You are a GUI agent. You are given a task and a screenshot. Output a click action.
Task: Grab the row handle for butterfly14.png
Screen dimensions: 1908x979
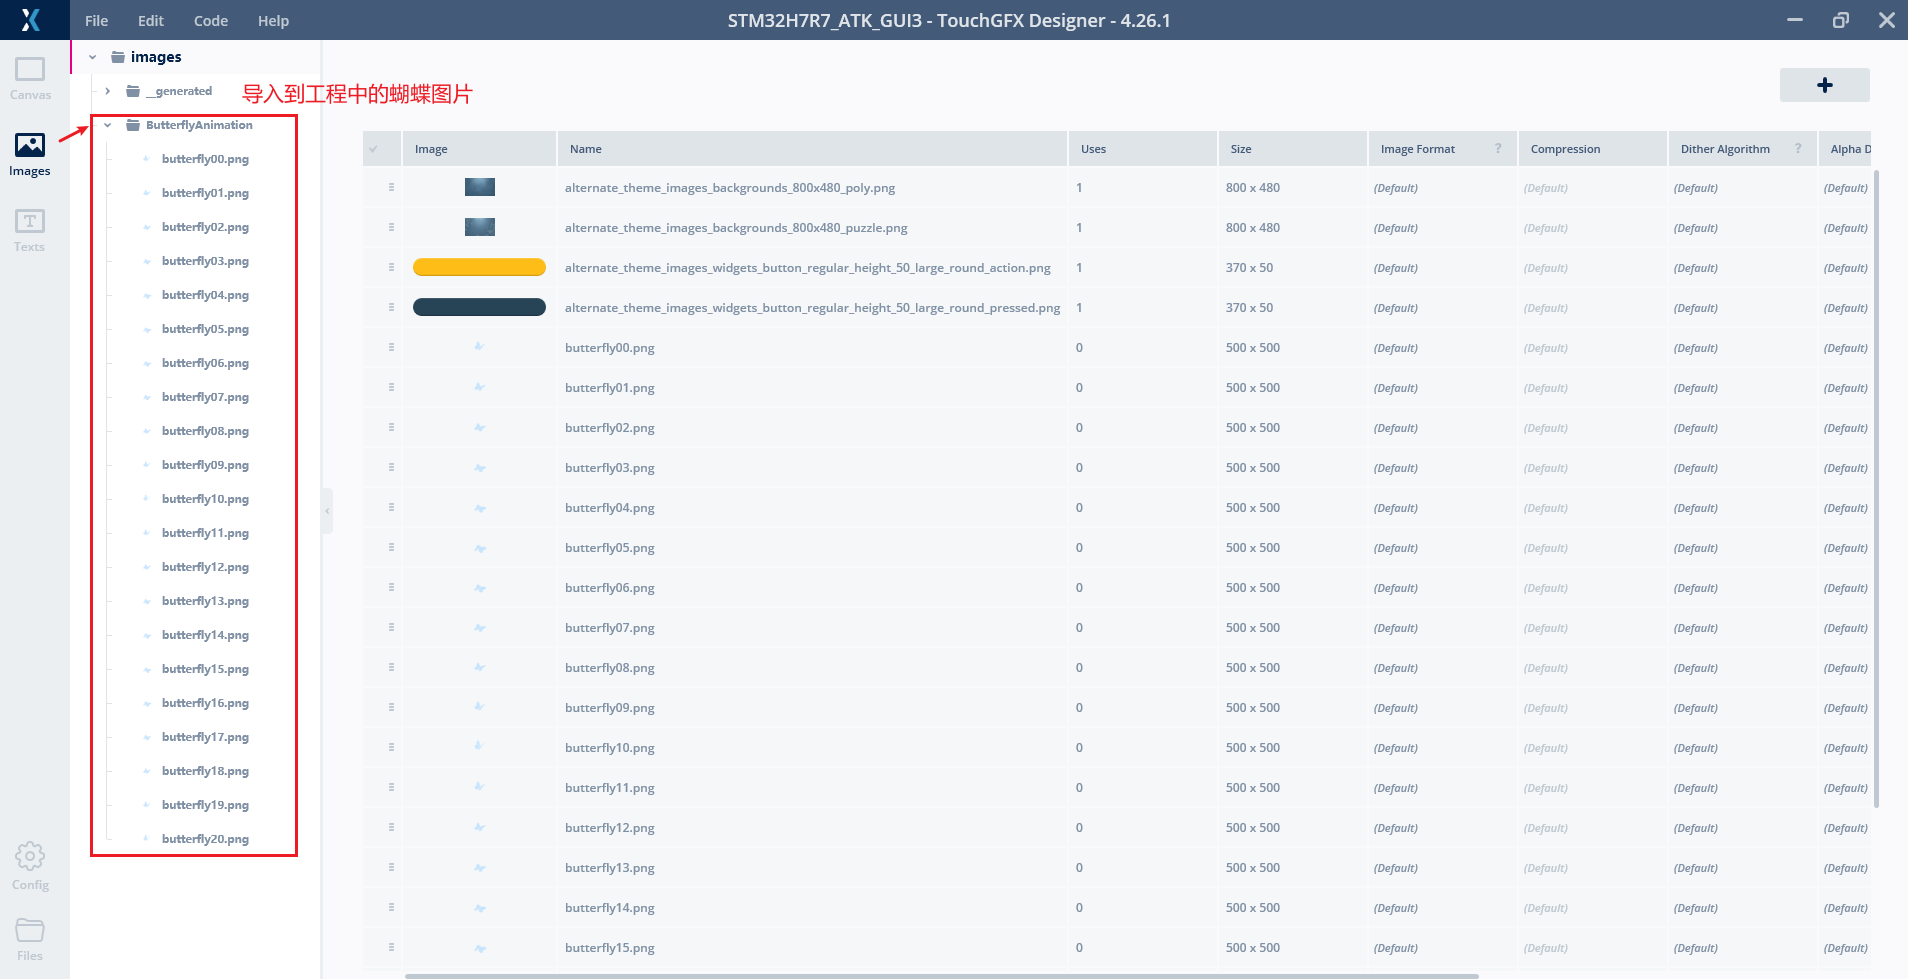pos(391,907)
